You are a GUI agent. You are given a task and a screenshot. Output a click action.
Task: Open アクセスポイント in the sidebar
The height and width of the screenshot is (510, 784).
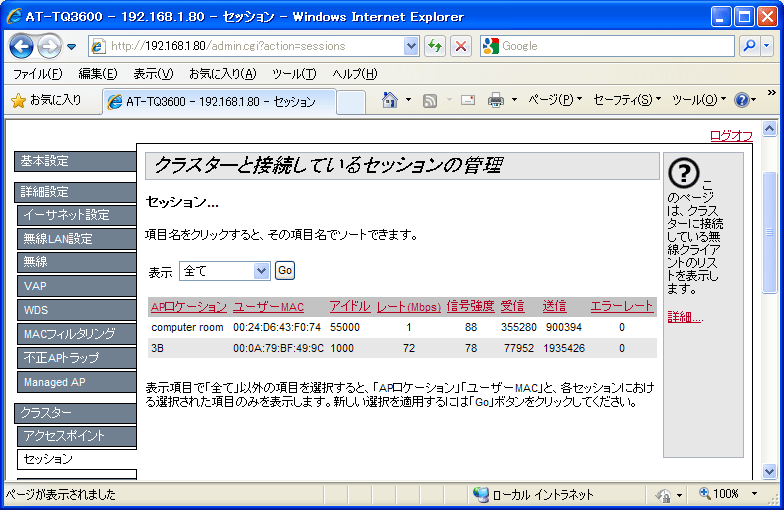coord(76,436)
